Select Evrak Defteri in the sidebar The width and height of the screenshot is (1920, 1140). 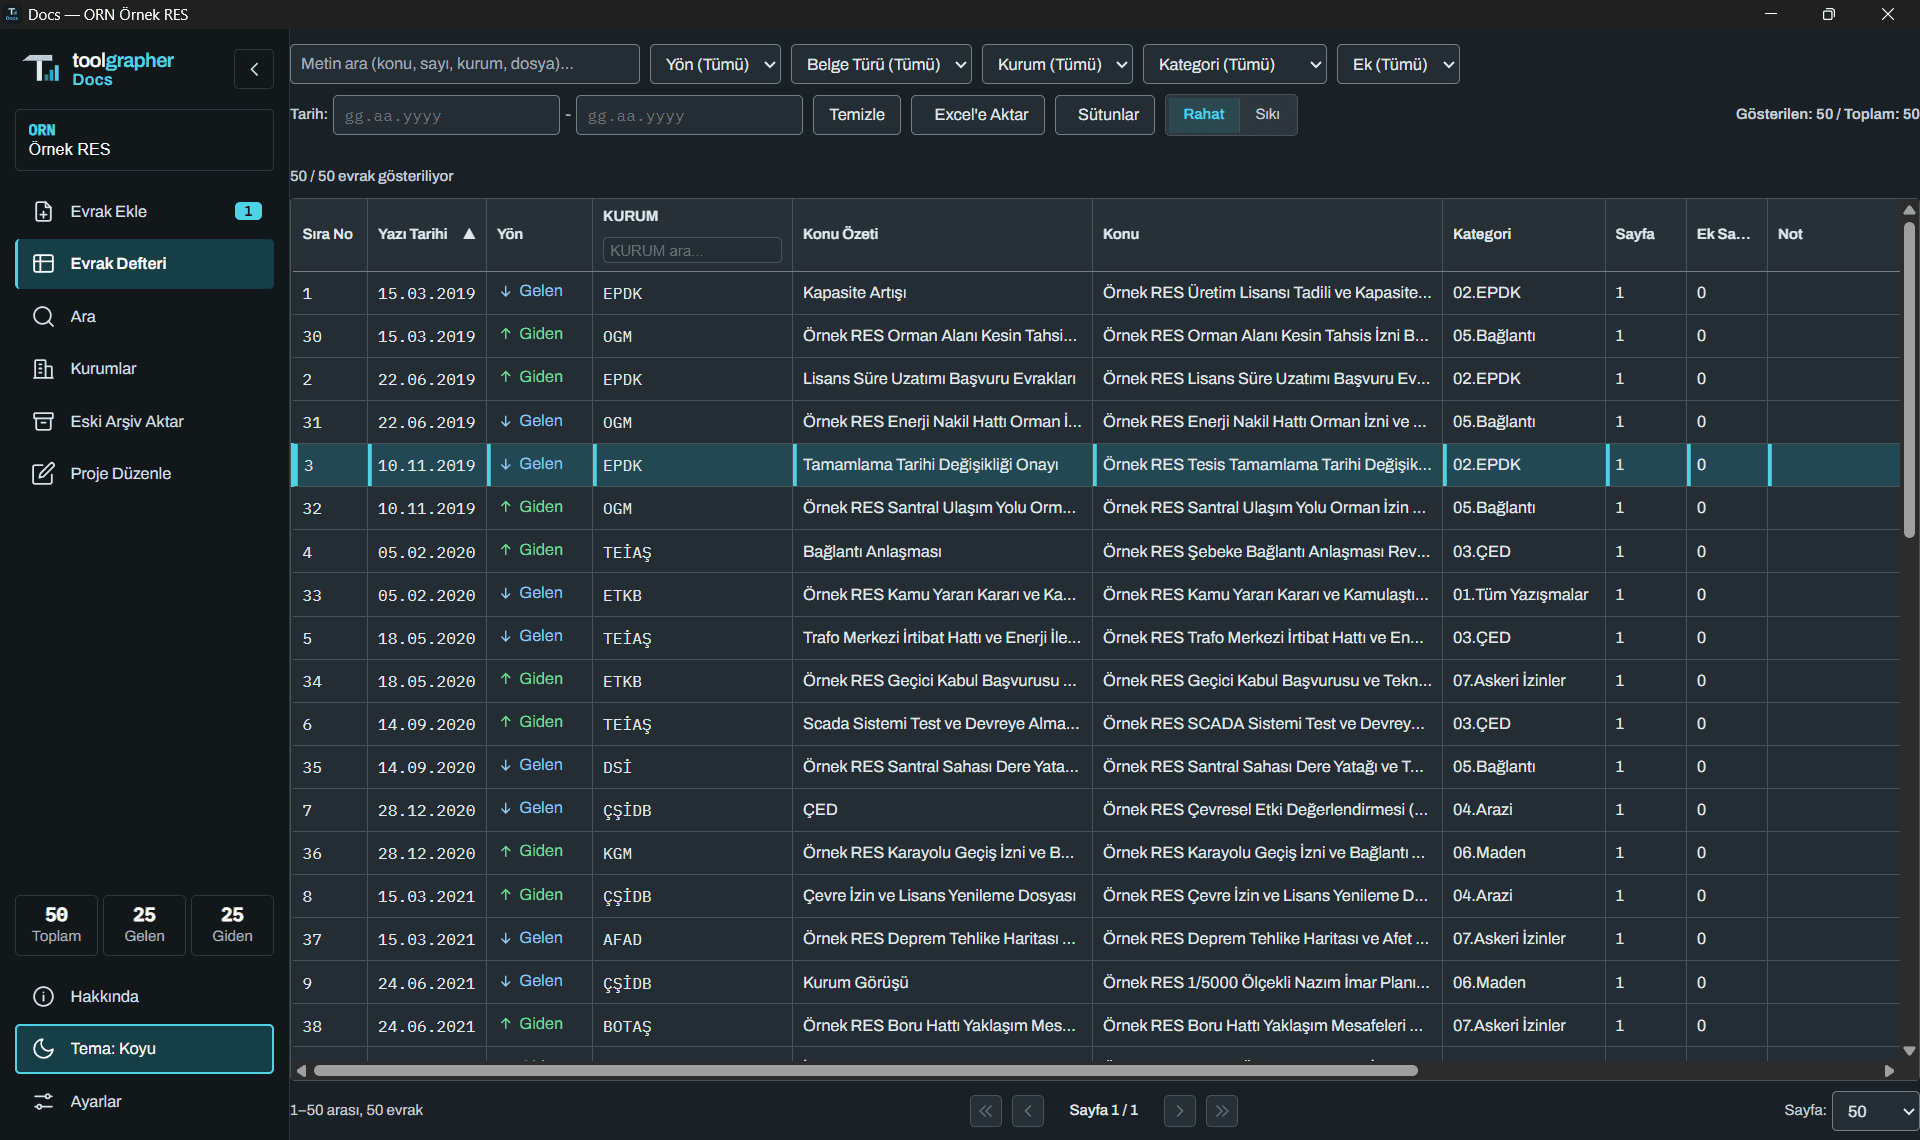[x=145, y=263]
